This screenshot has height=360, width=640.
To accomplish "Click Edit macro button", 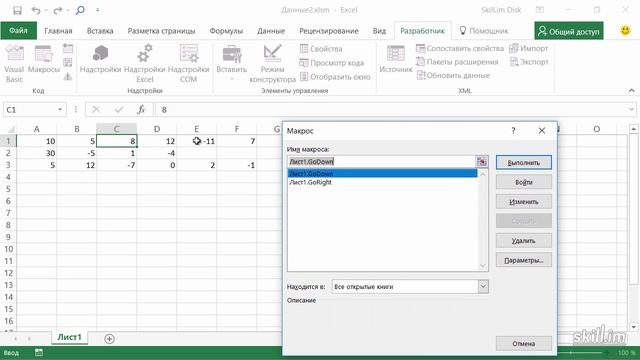I will (x=524, y=202).
